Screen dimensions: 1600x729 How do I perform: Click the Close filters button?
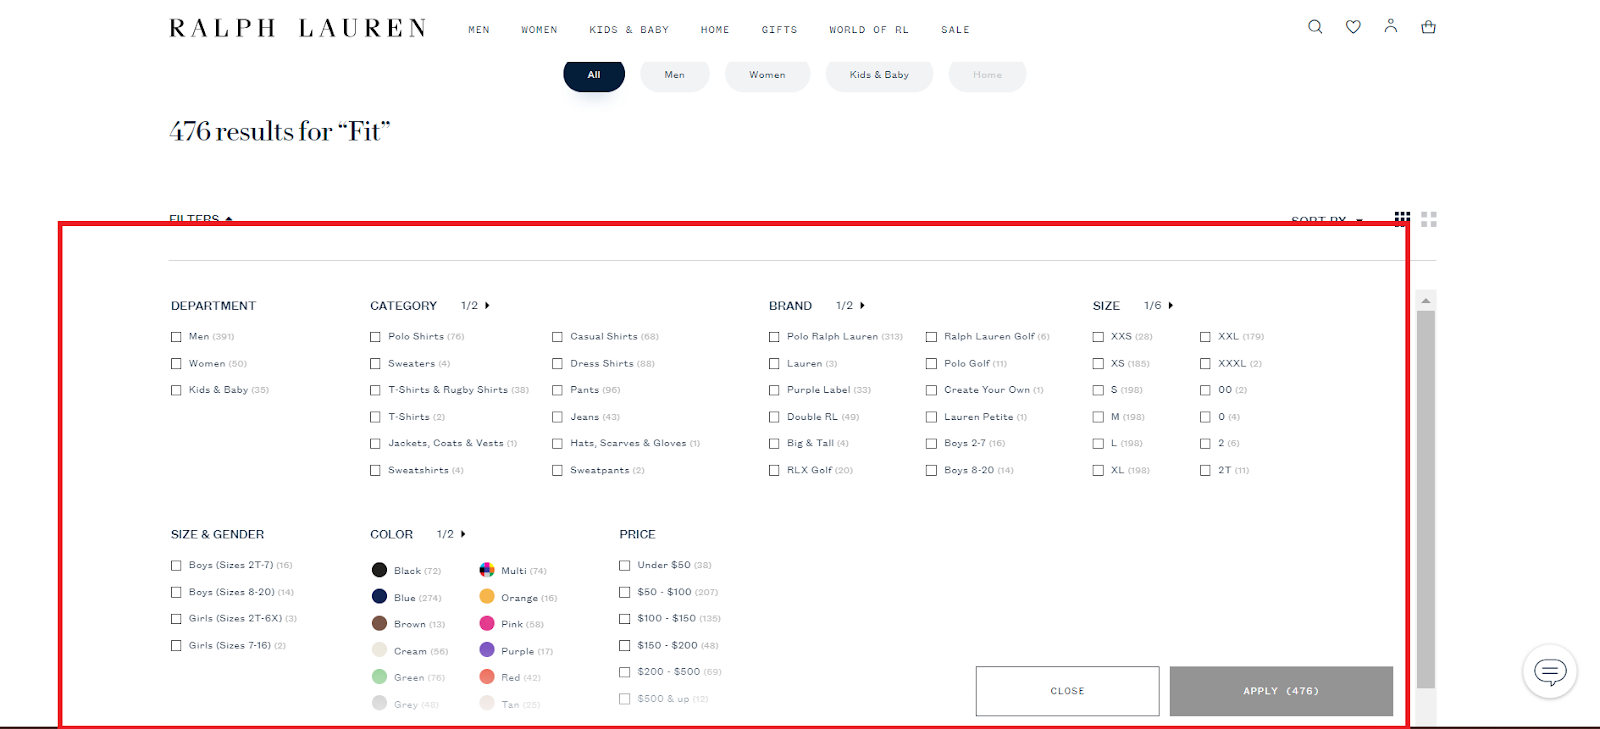click(1067, 691)
